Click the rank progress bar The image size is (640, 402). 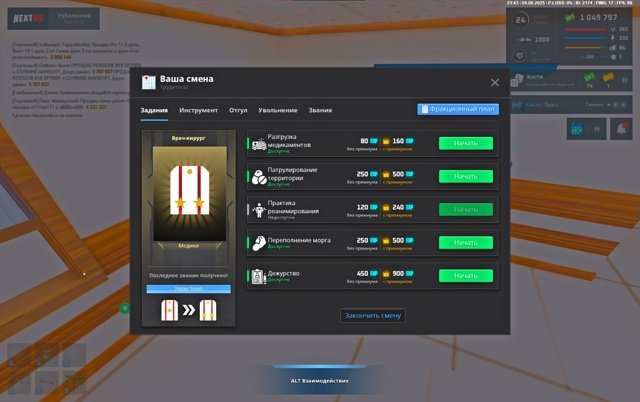click(x=188, y=288)
